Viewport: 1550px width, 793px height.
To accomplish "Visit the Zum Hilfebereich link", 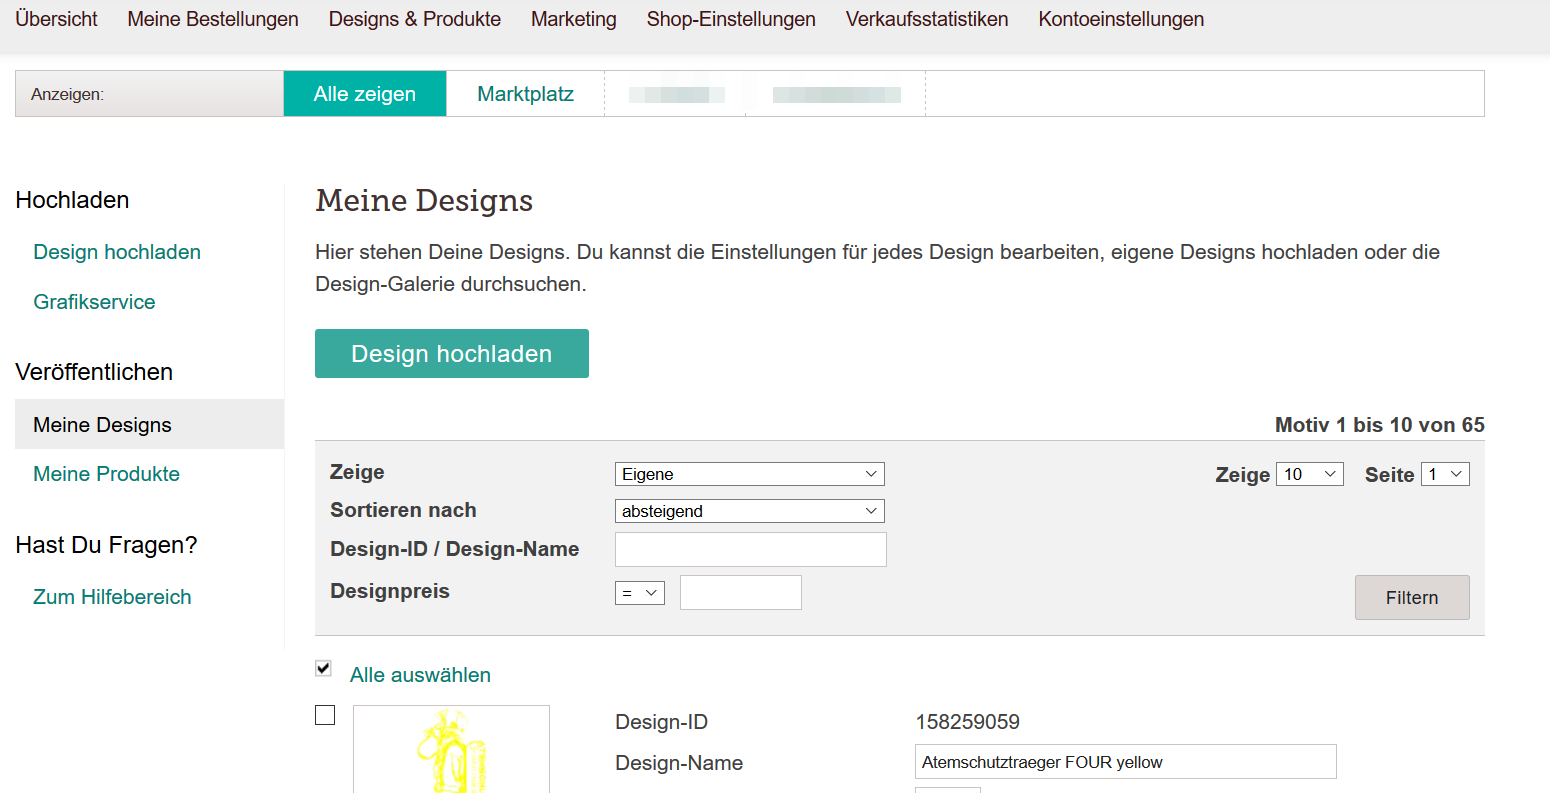I will pyautogui.click(x=112, y=597).
